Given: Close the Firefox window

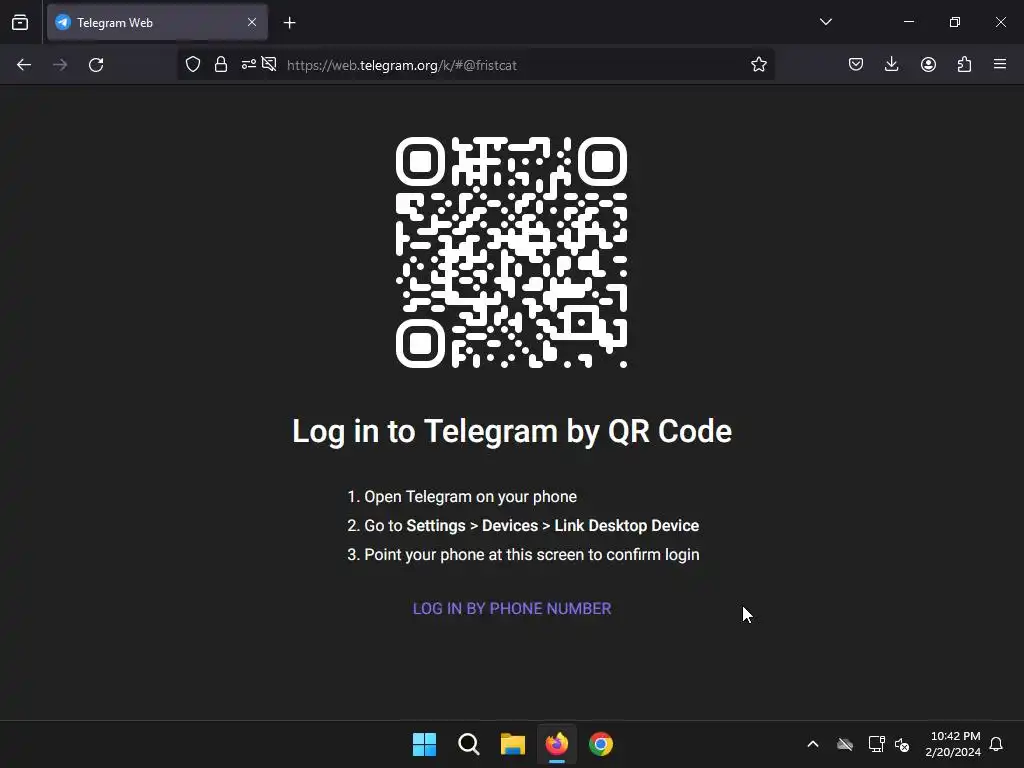Looking at the screenshot, I should click(1000, 22).
